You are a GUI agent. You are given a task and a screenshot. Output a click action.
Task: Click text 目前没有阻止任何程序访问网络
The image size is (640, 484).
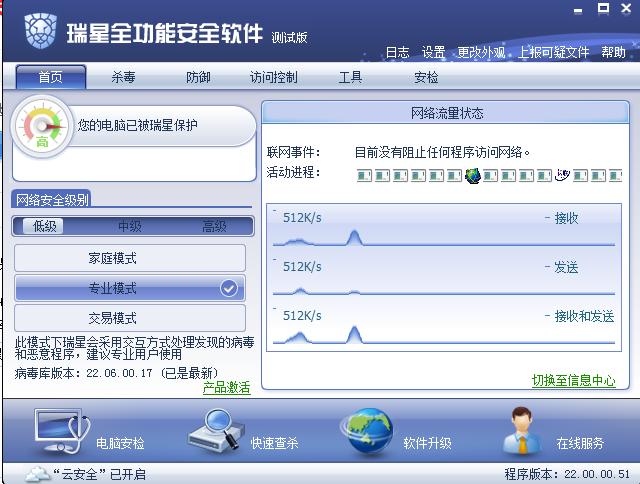pos(442,152)
